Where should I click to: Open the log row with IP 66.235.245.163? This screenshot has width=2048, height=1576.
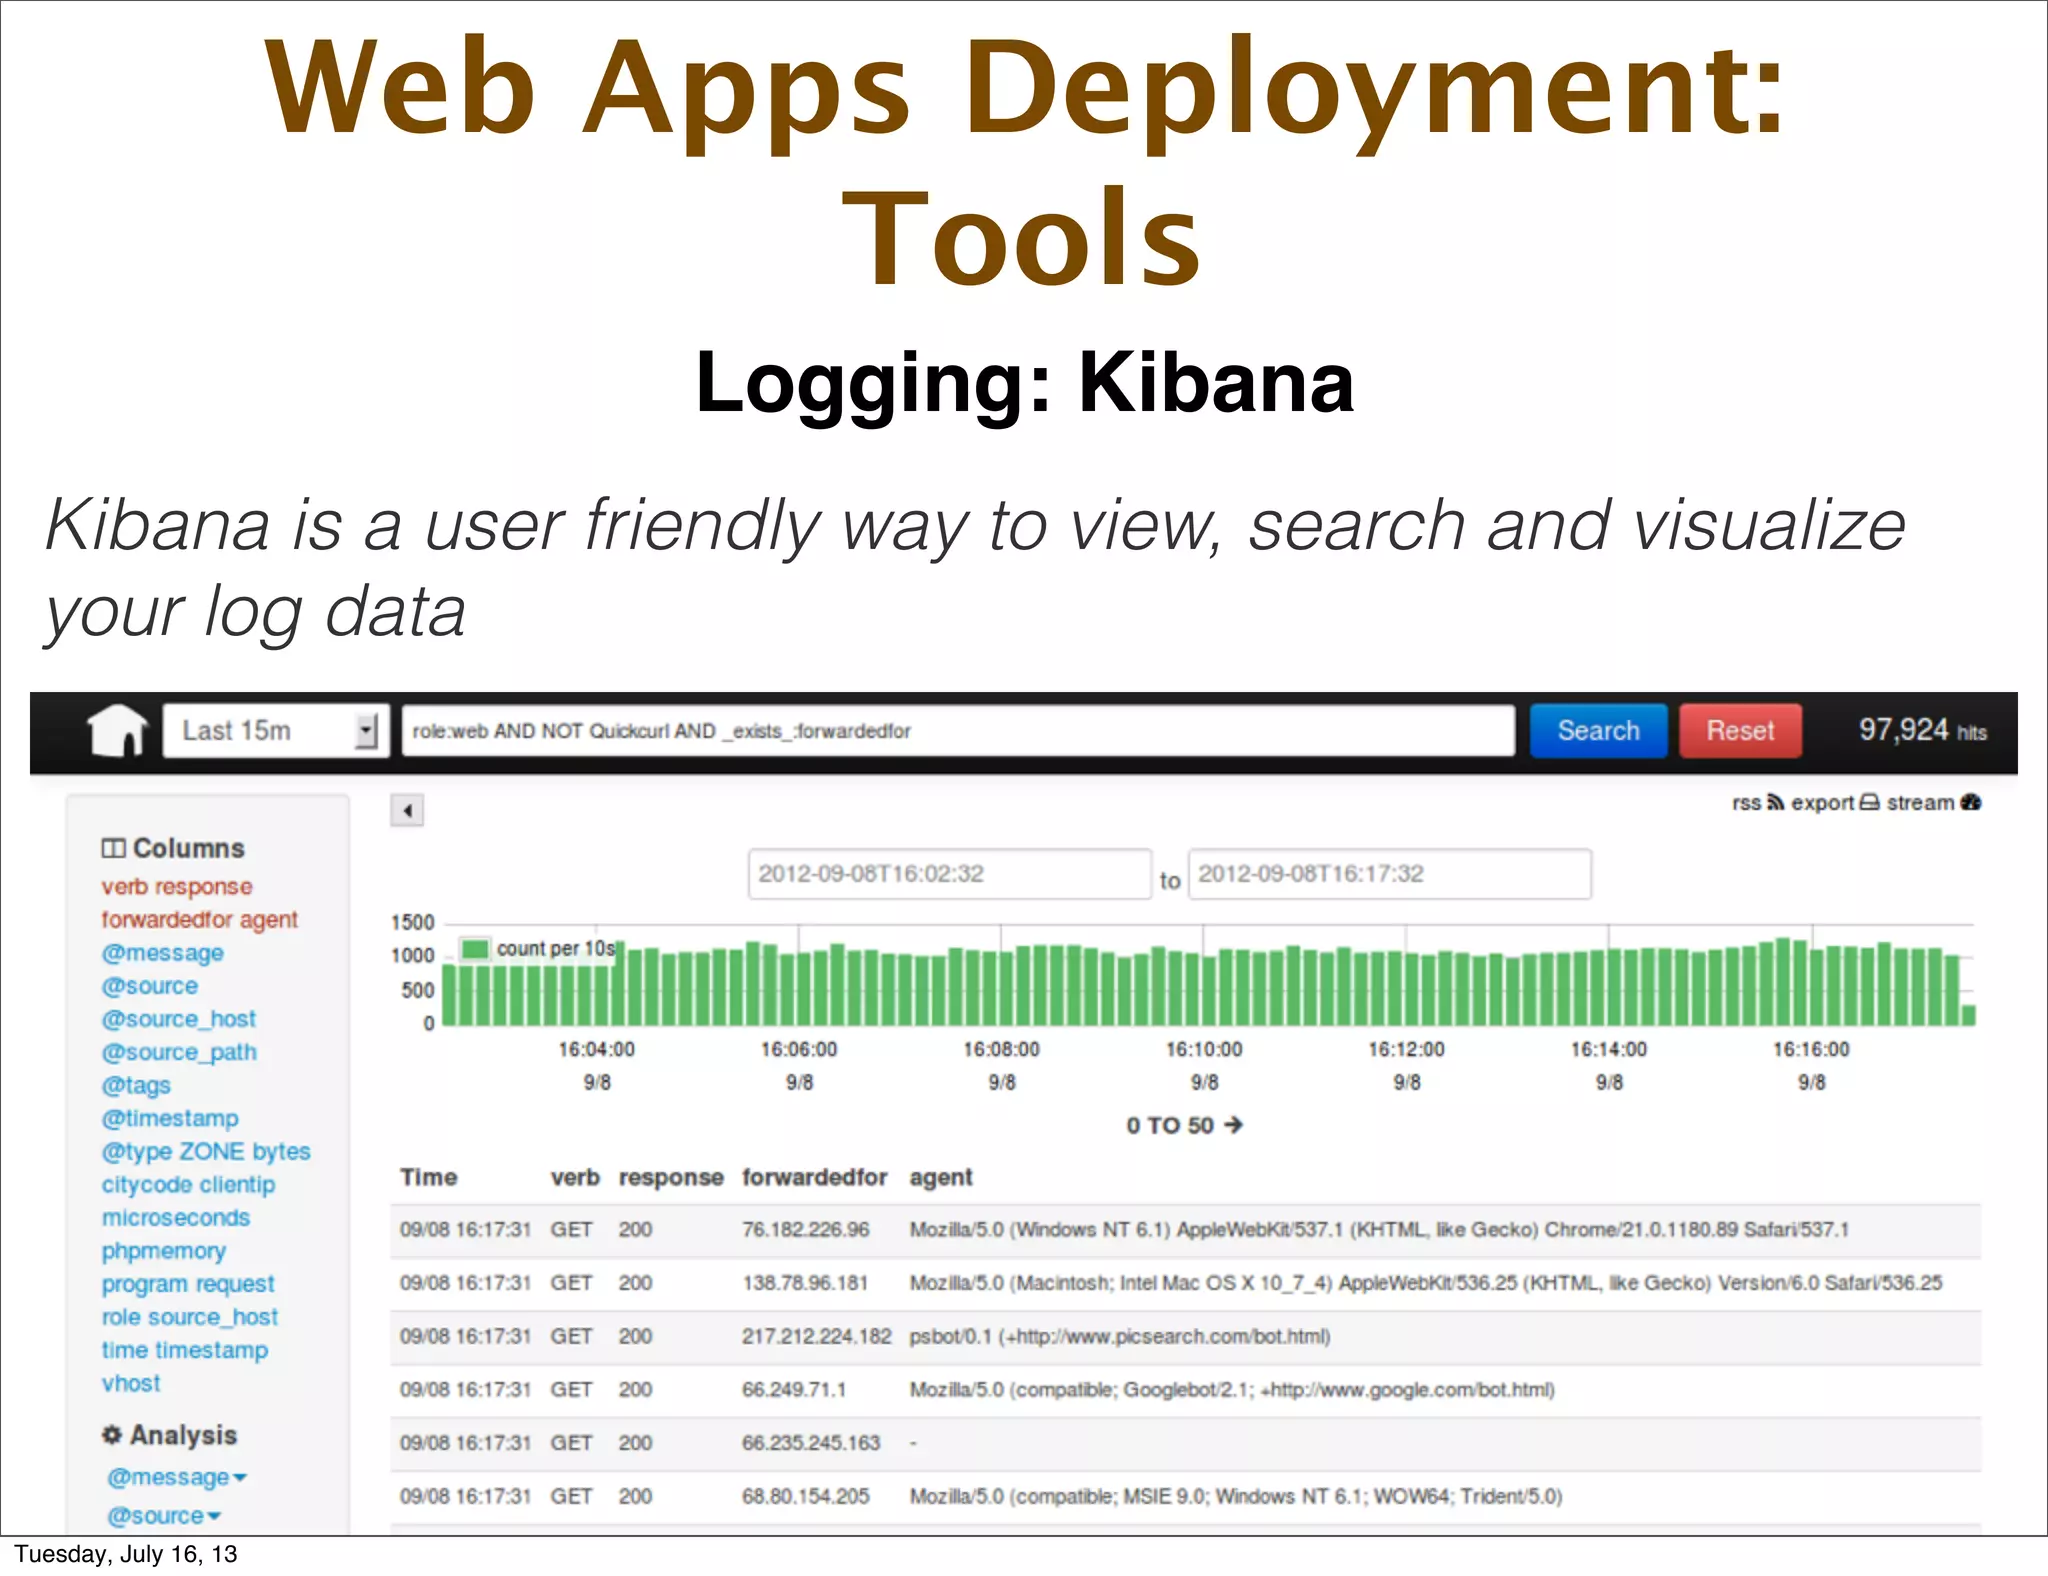click(x=1185, y=1443)
